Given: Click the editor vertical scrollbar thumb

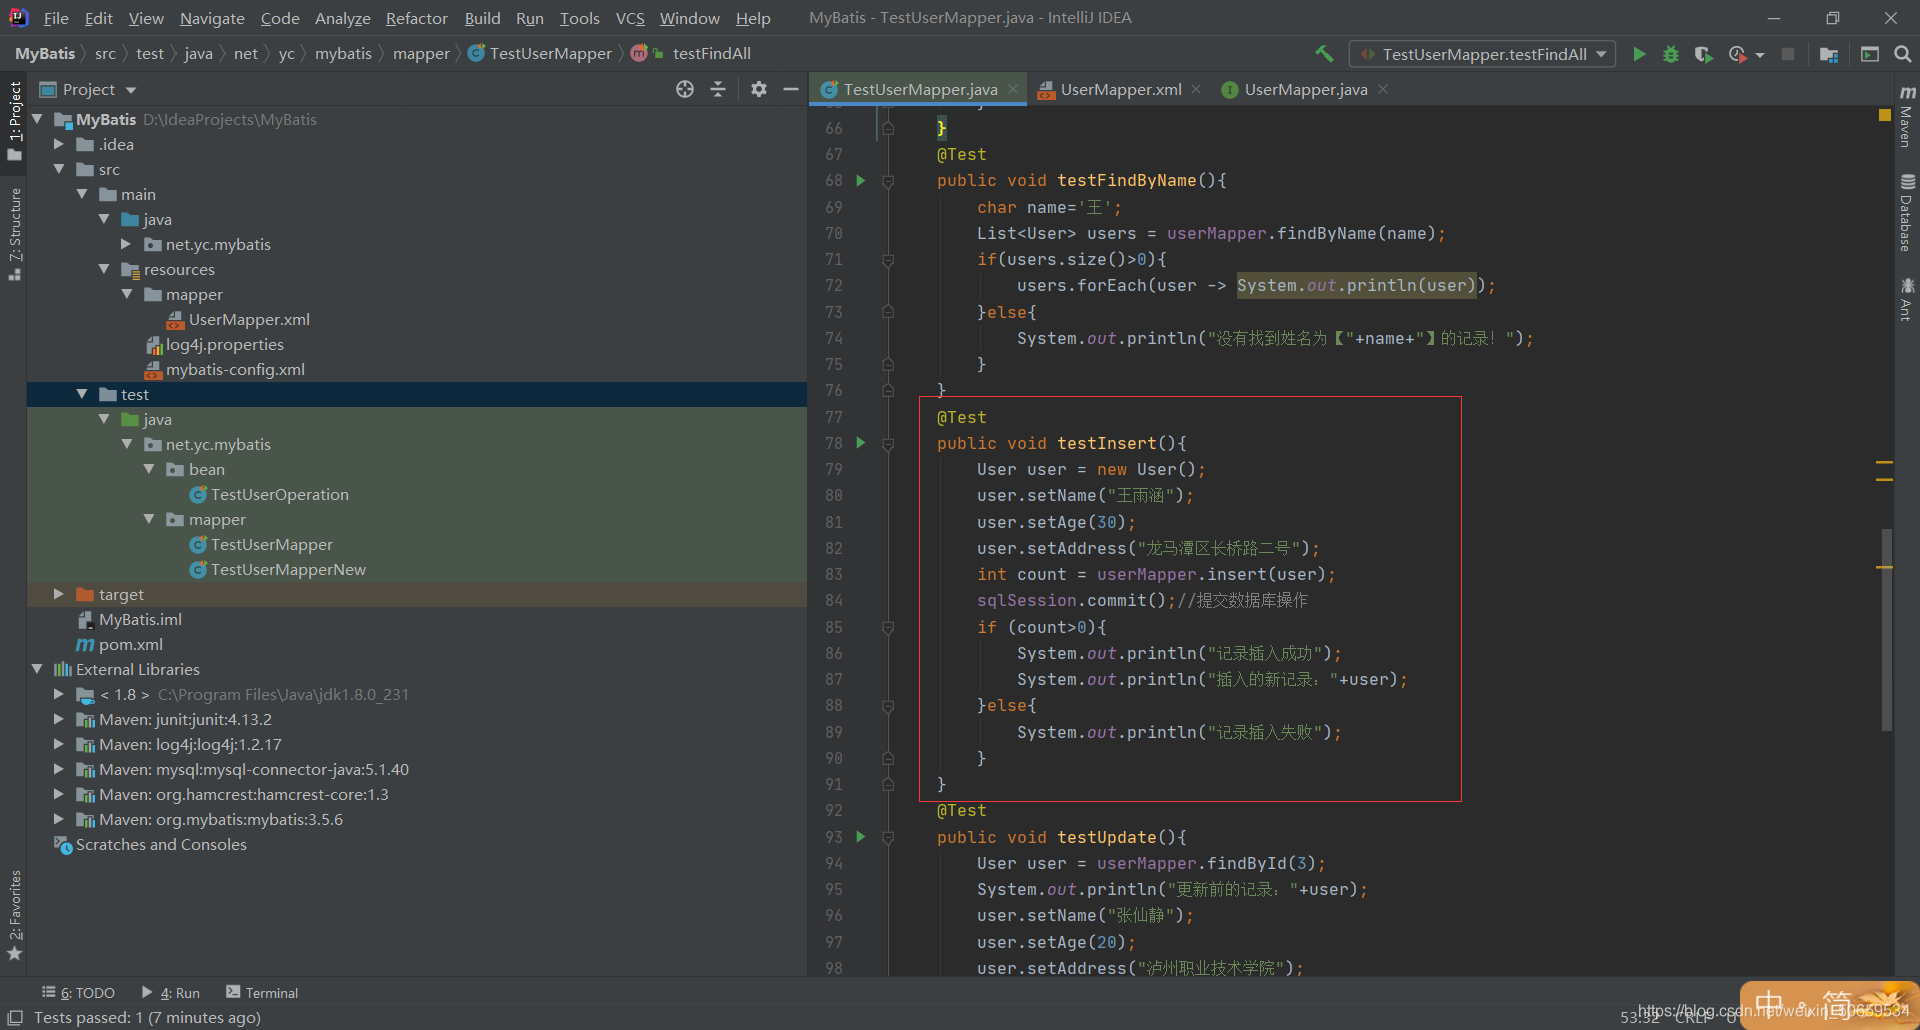Looking at the screenshot, I should (1887, 630).
